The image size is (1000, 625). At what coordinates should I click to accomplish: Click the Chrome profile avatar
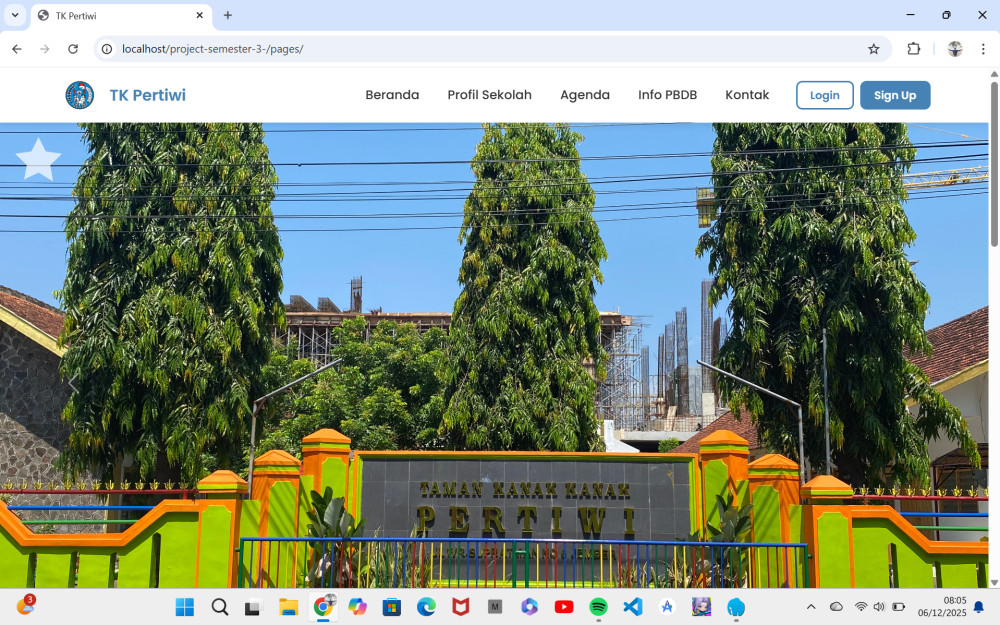pos(955,49)
